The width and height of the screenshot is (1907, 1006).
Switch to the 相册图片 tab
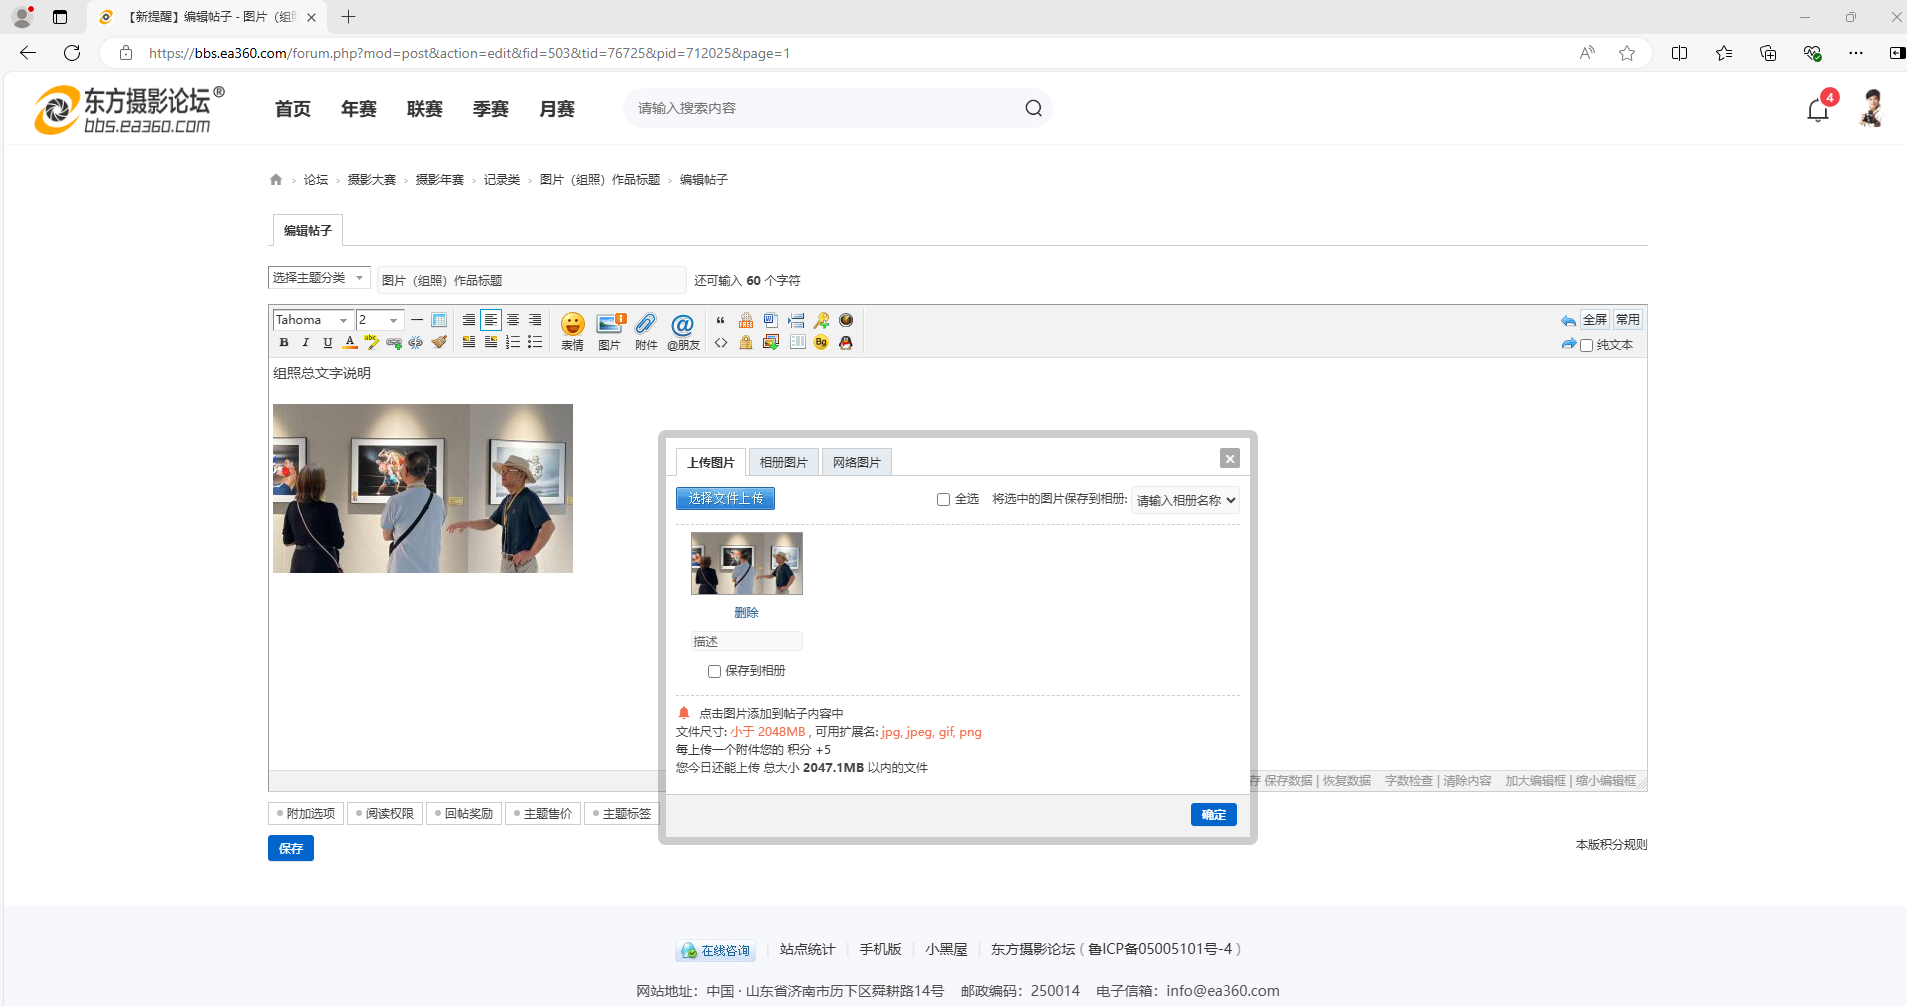(783, 462)
